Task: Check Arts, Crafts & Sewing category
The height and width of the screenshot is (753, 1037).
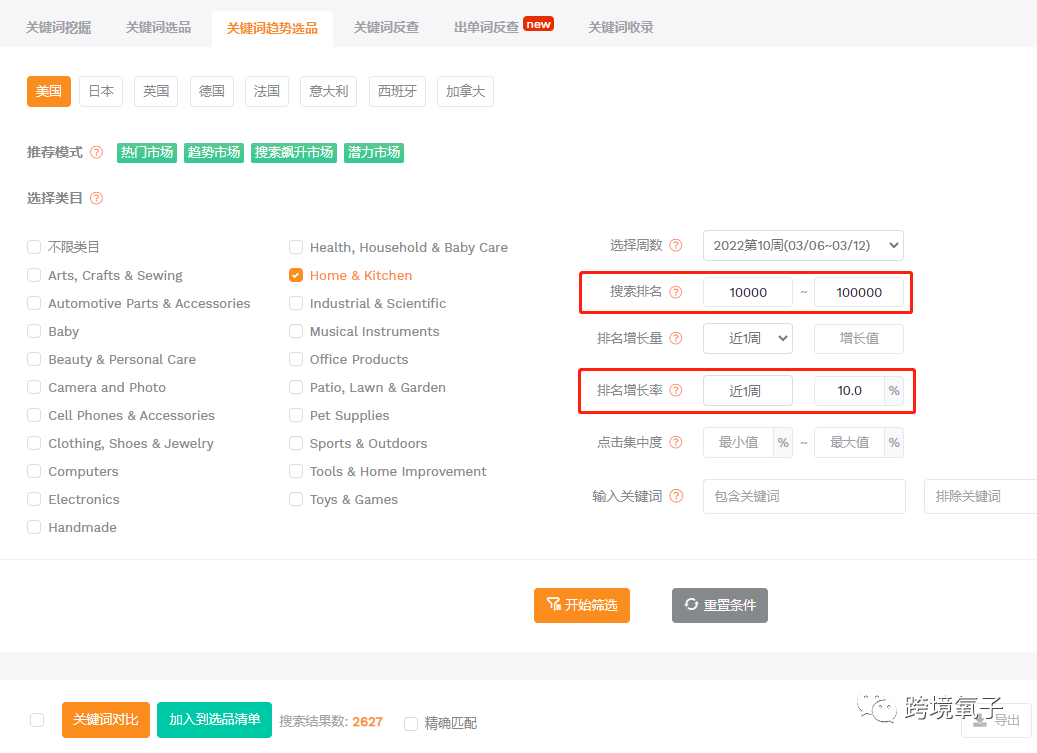Action: (34, 275)
